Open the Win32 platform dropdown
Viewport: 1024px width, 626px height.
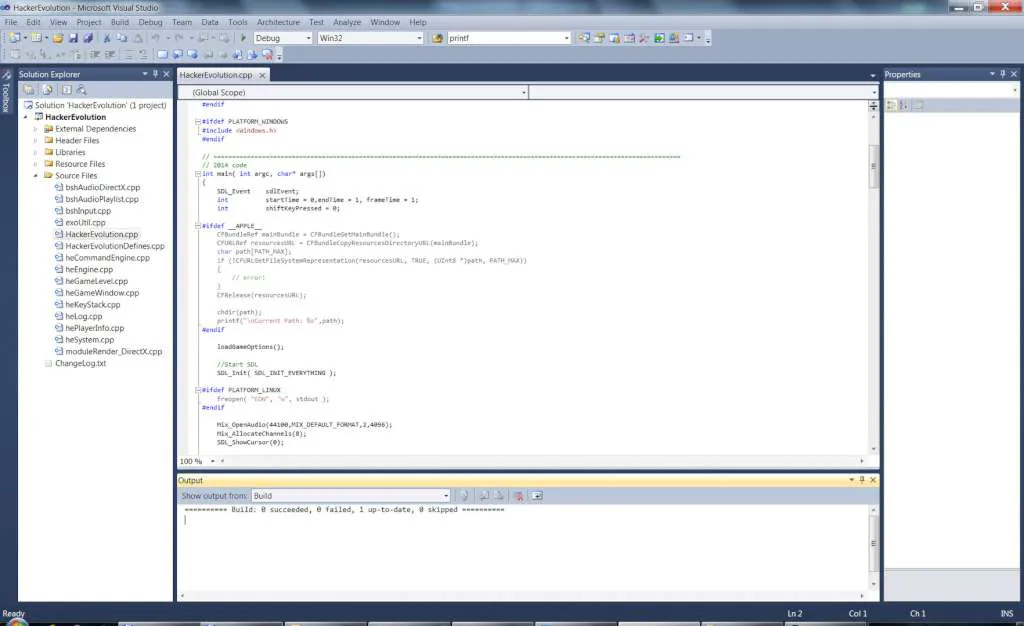[419, 39]
